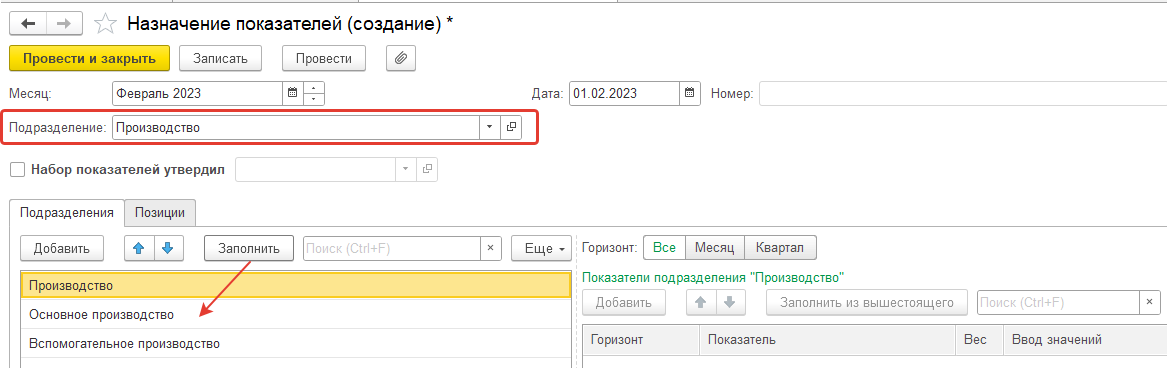Click the Записать button
This screenshot has height=368, width=1167.
click(x=220, y=58)
